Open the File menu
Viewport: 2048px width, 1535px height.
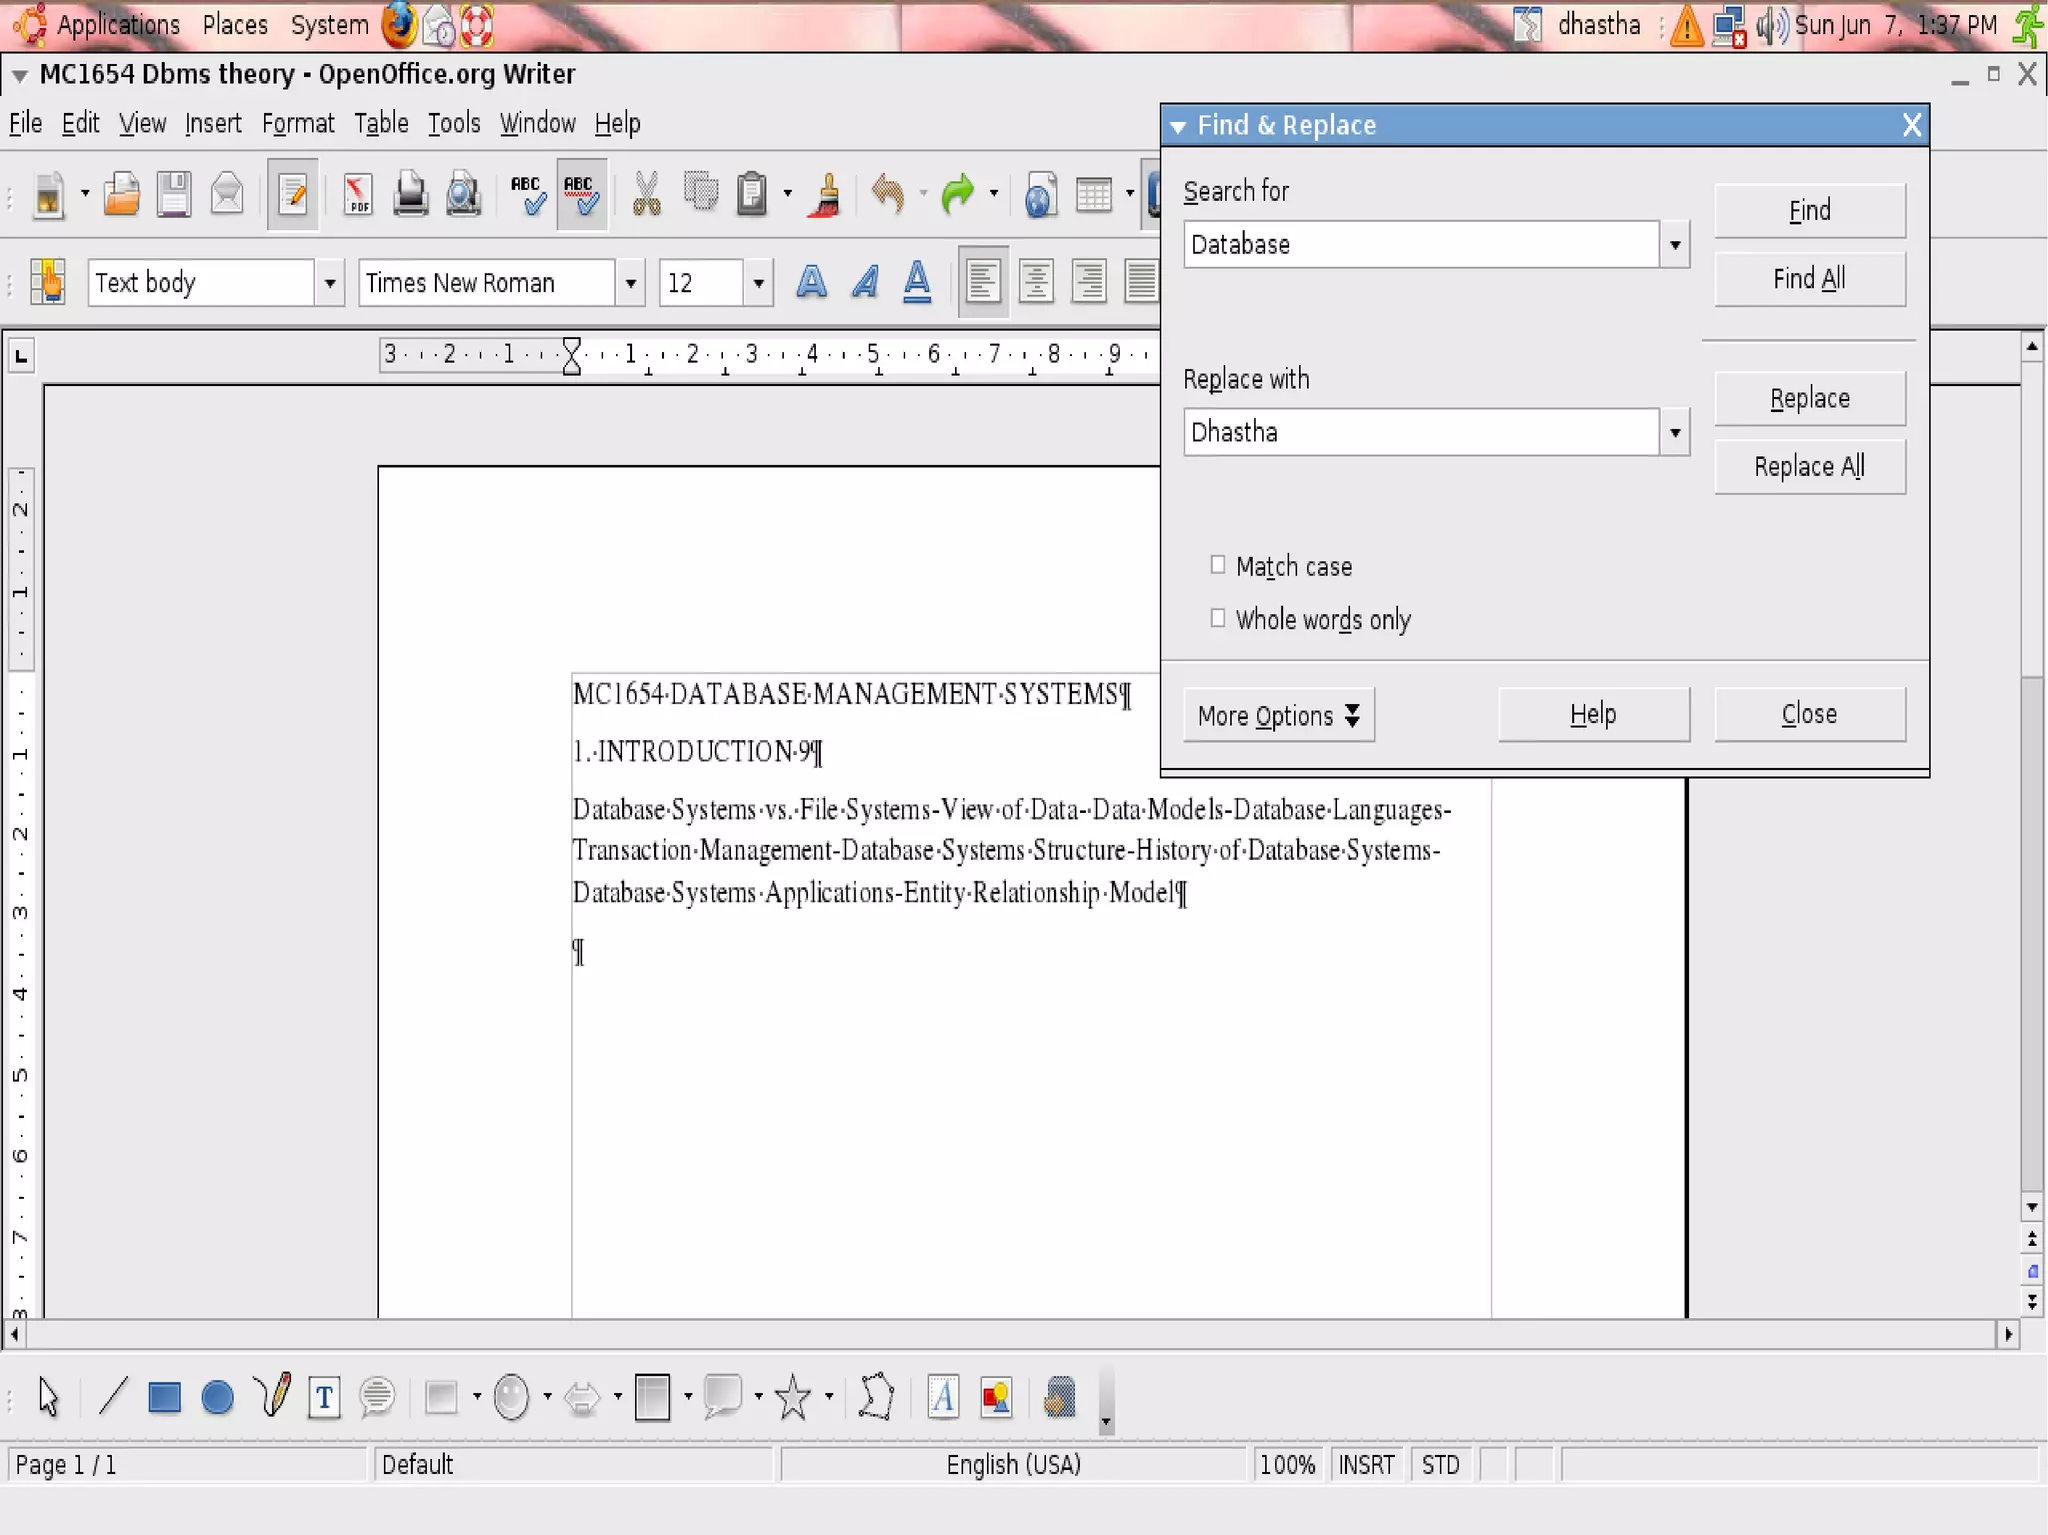point(25,123)
